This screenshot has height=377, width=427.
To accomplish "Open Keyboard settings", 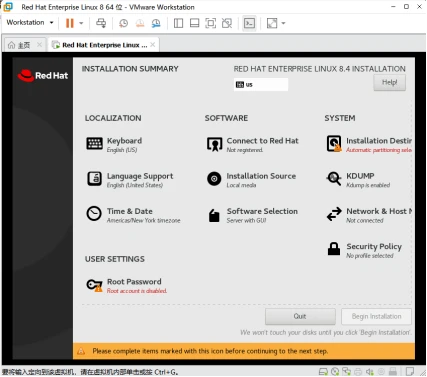I will [114, 145].
